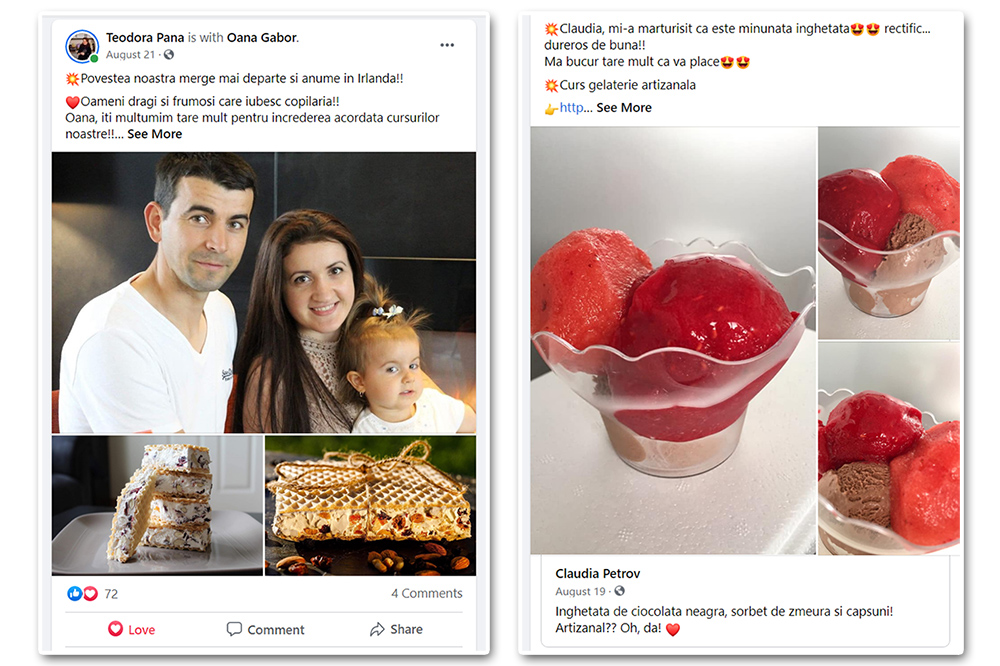
Task: Open the 4 Comments list
Action: click(427, 593)
